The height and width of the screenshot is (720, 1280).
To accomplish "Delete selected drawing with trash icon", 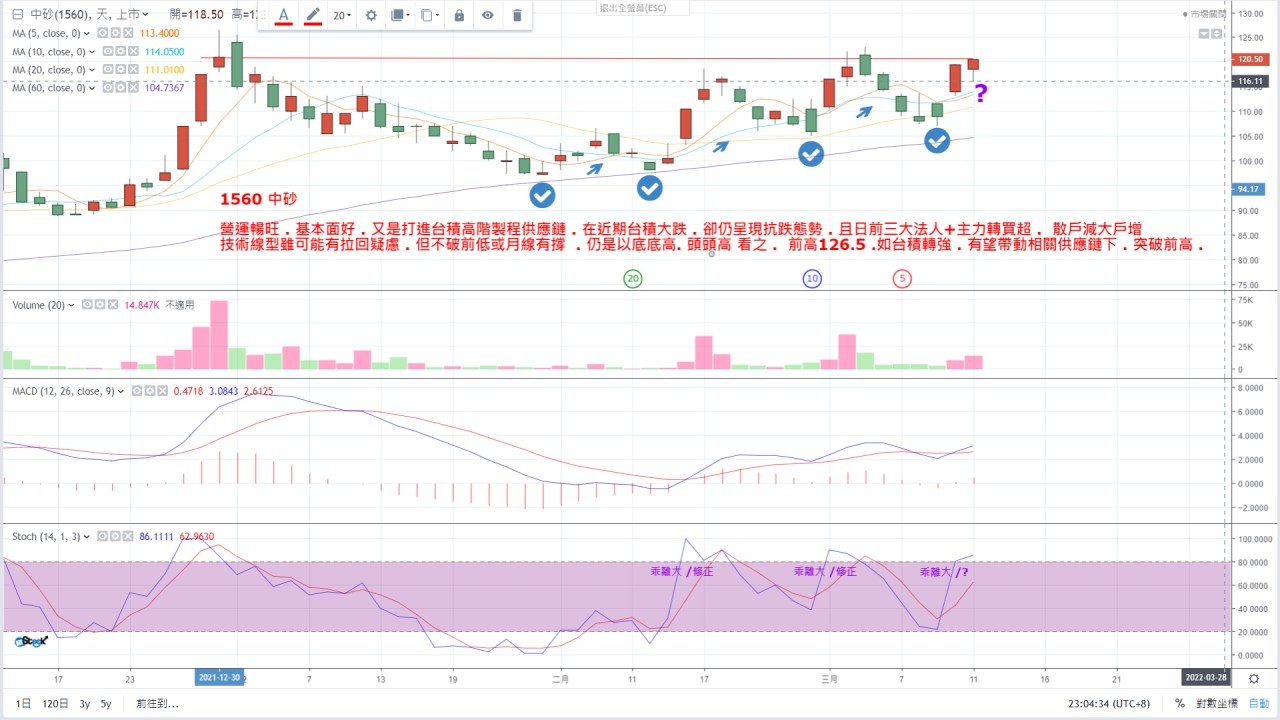I will tap(517, 15).
